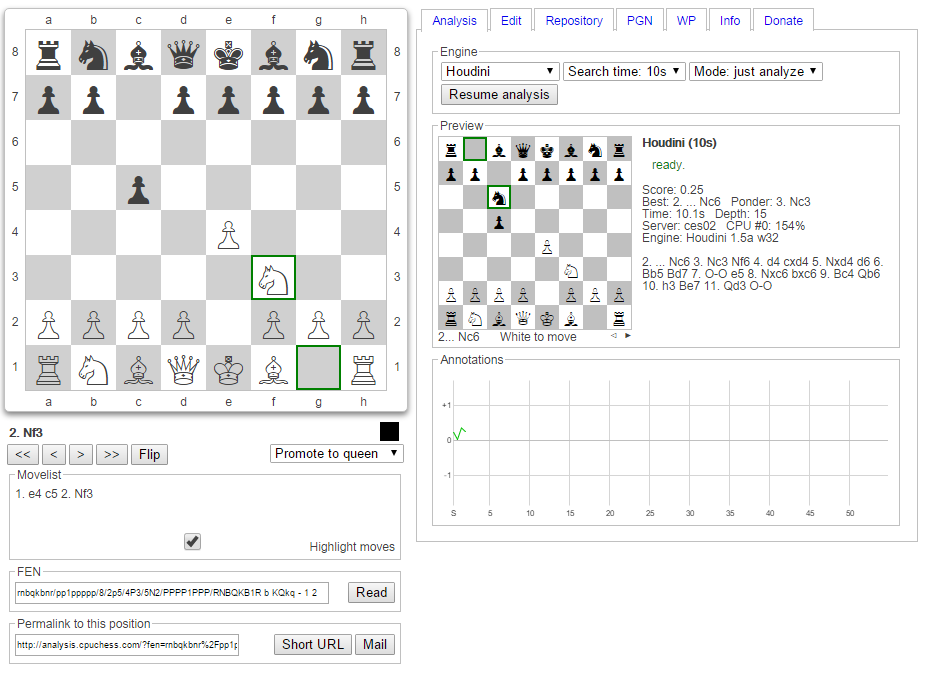Toggle the Highlight moves checkbox
This screenshot has width=935, height=686.
coord(193,541)
